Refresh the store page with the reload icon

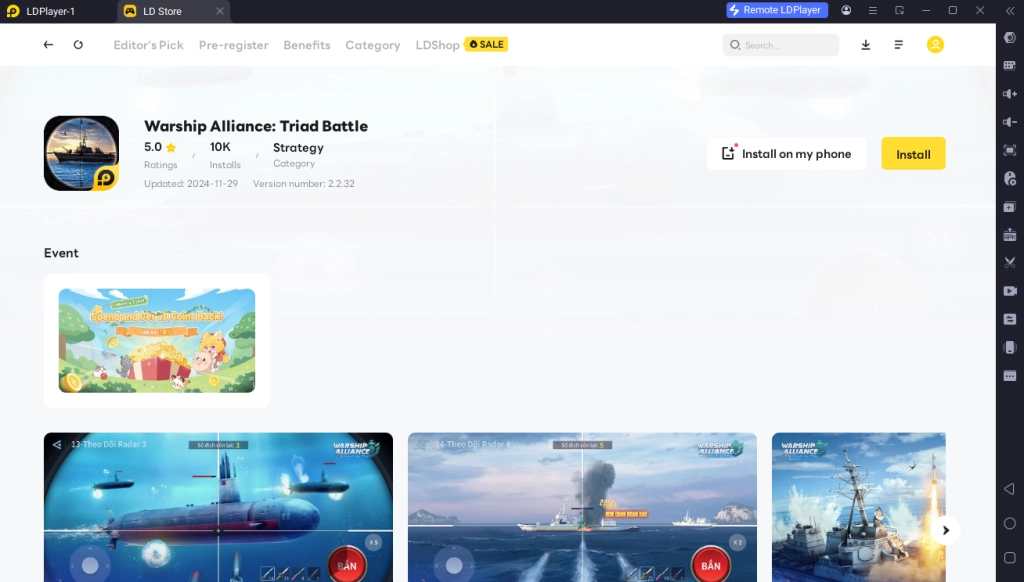[78, 45]
